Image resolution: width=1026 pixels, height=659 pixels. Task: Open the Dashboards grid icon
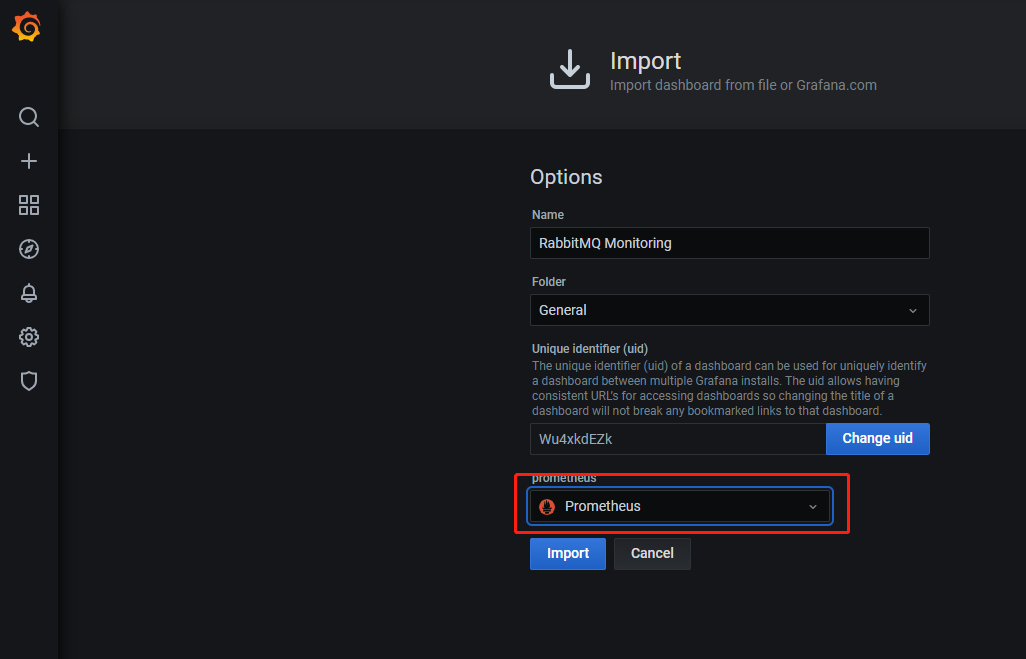29,205
